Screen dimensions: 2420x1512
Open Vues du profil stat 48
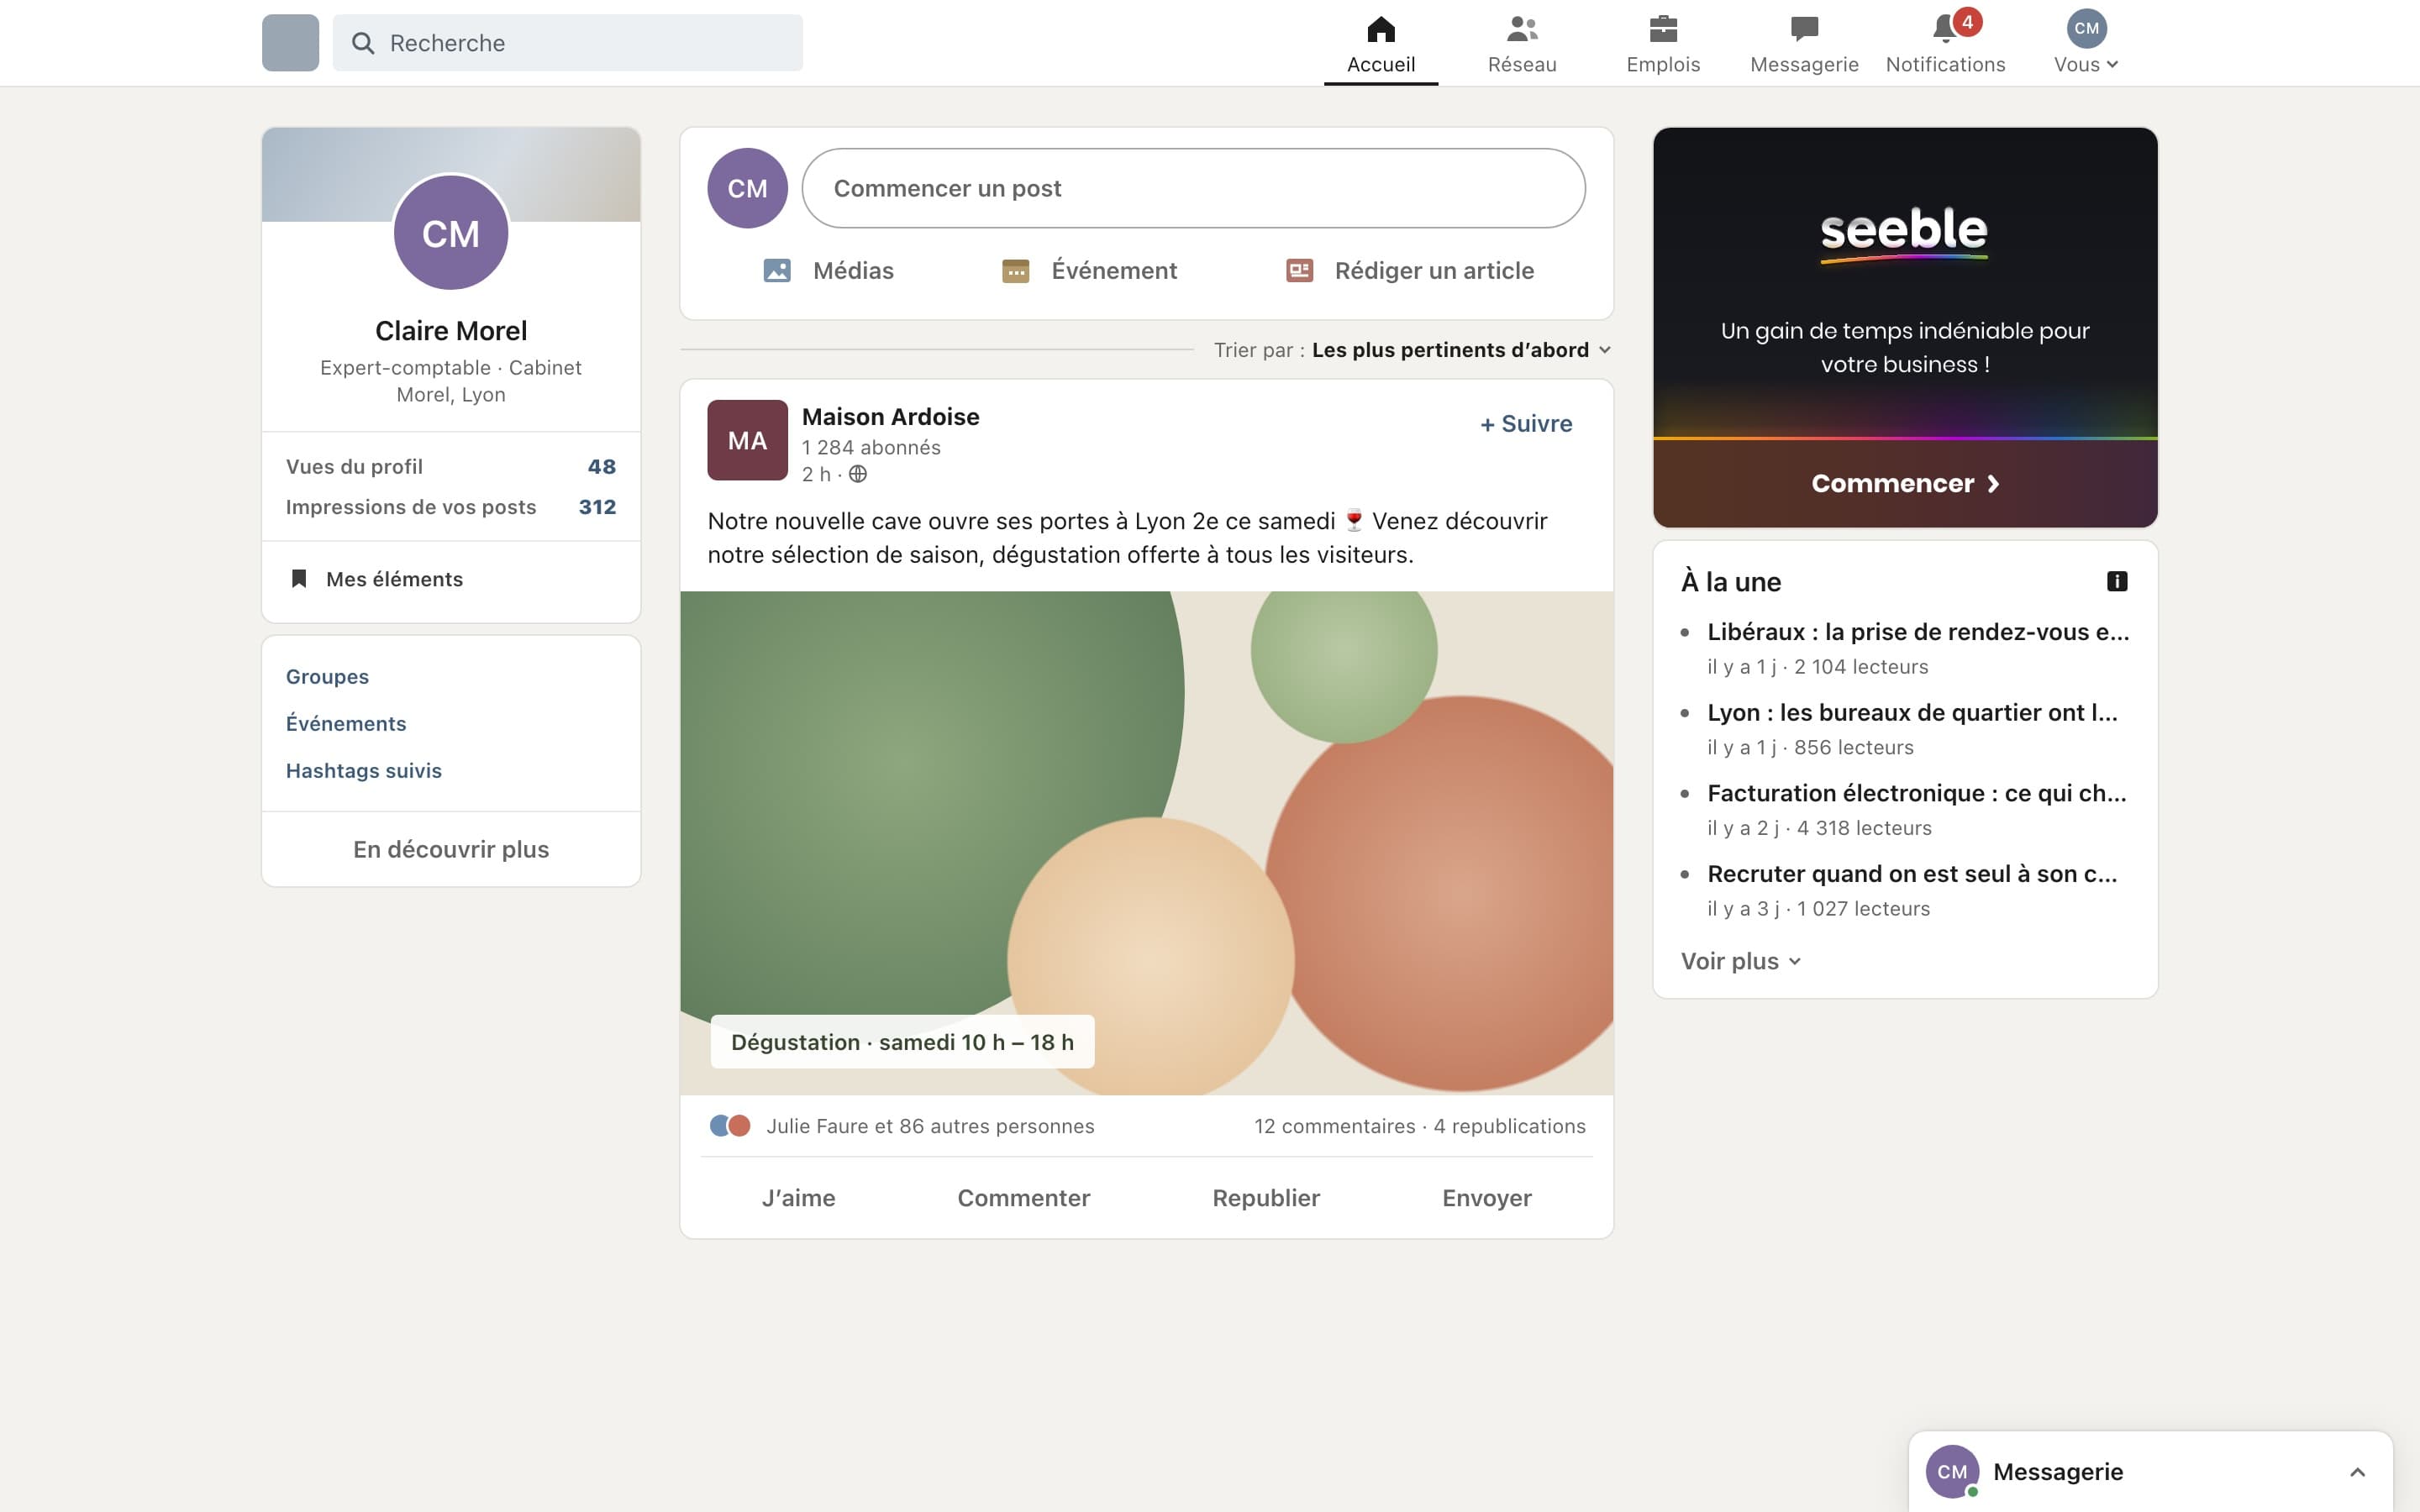[x=451, y=467]
